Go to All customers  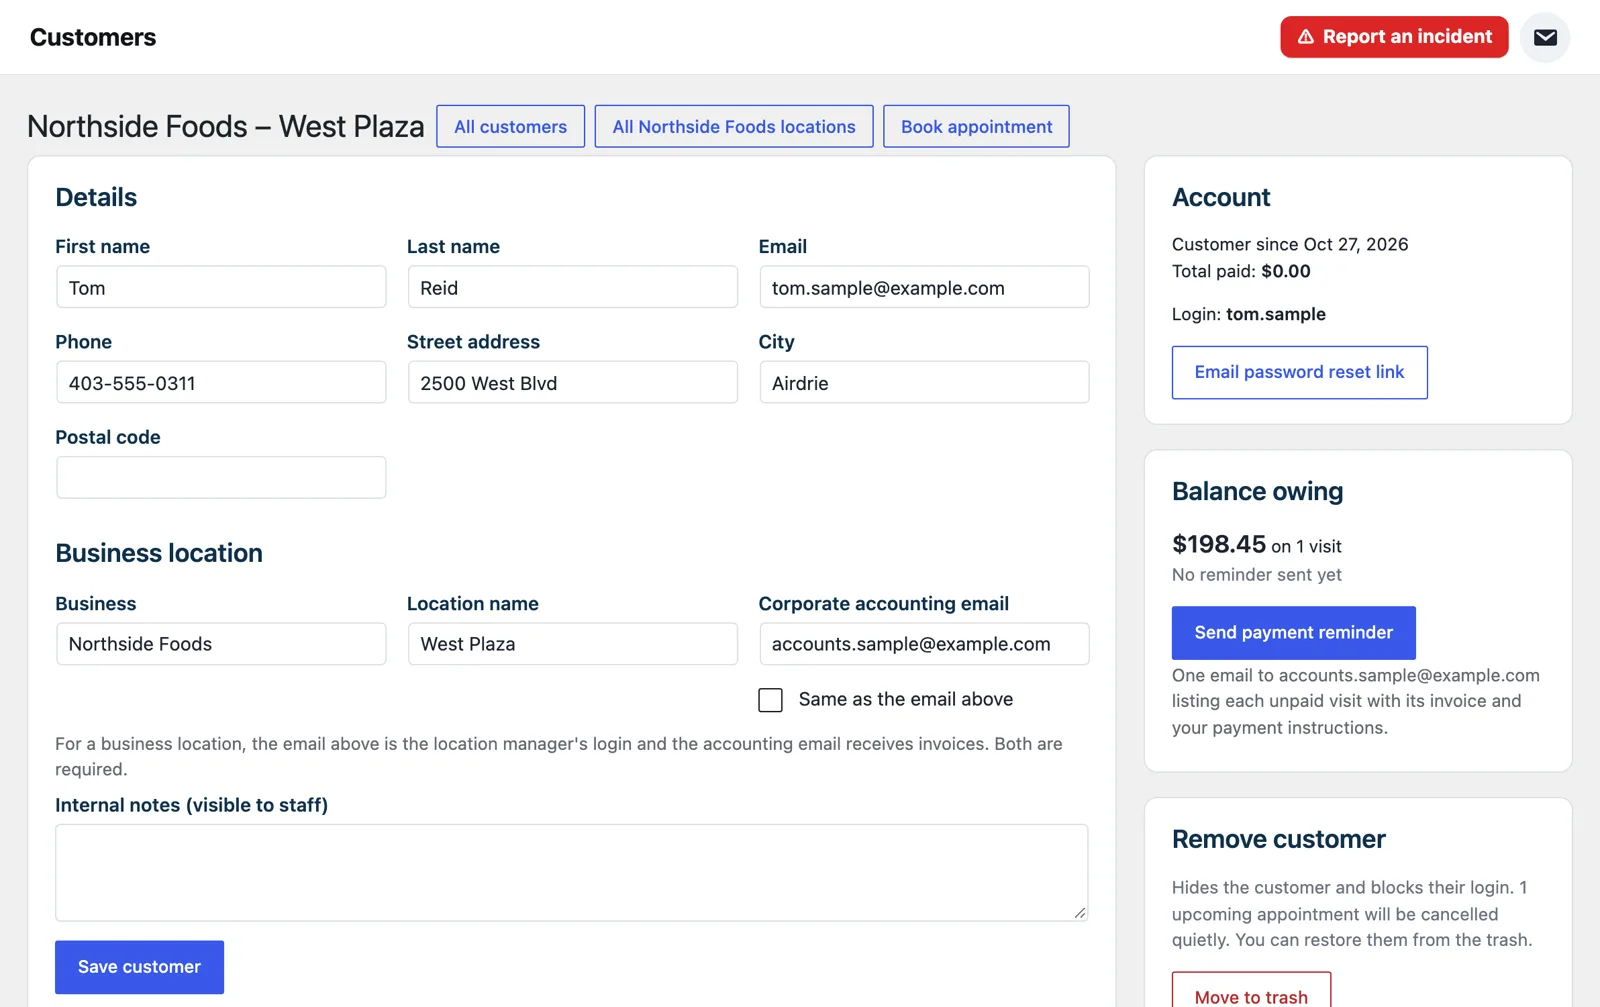pyautogui.click(x=510, y=127)
